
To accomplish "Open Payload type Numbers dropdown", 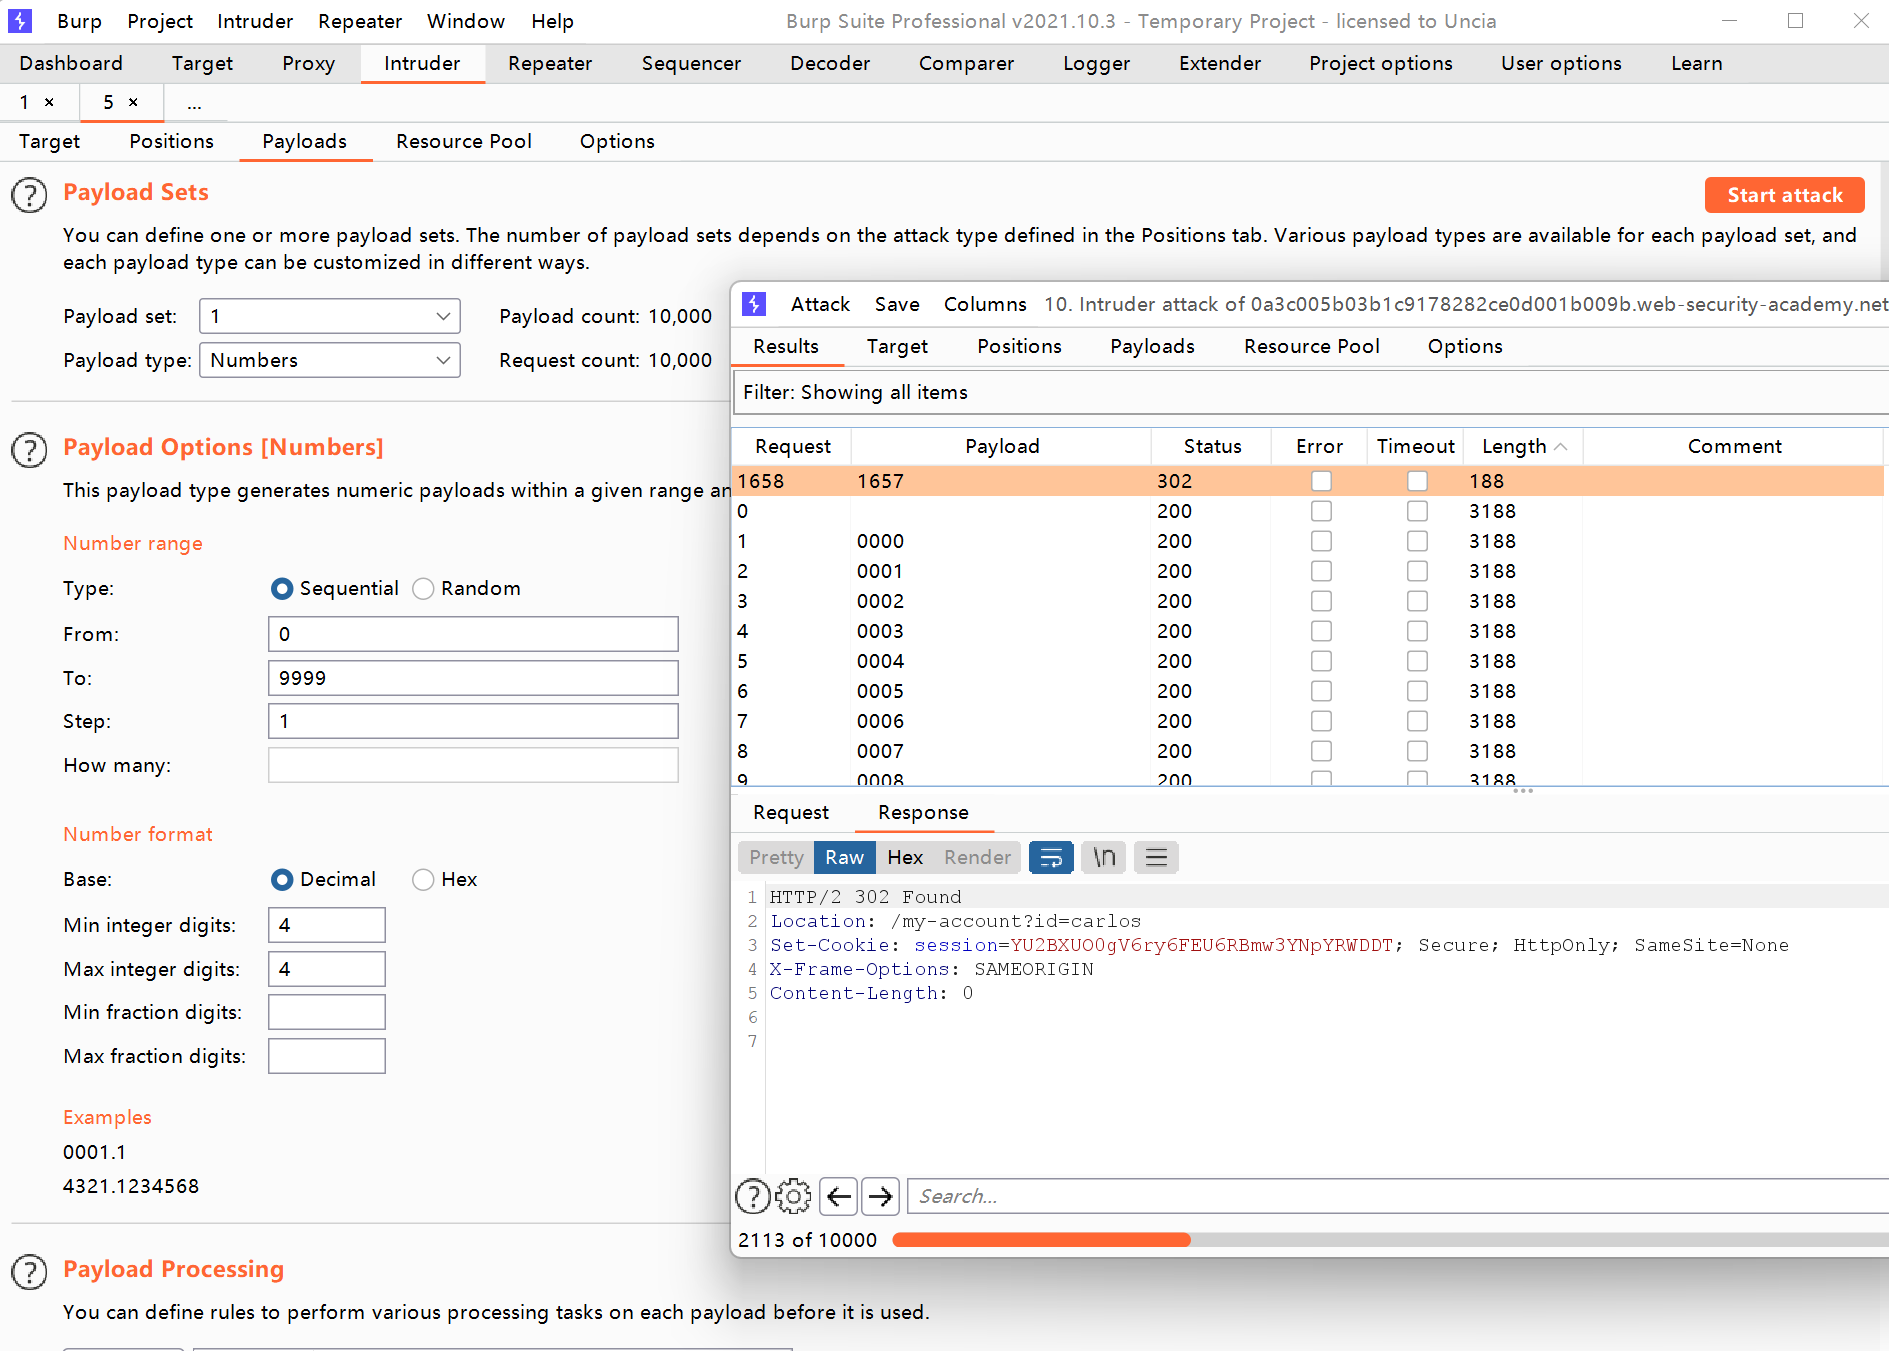I will [330, 360].
